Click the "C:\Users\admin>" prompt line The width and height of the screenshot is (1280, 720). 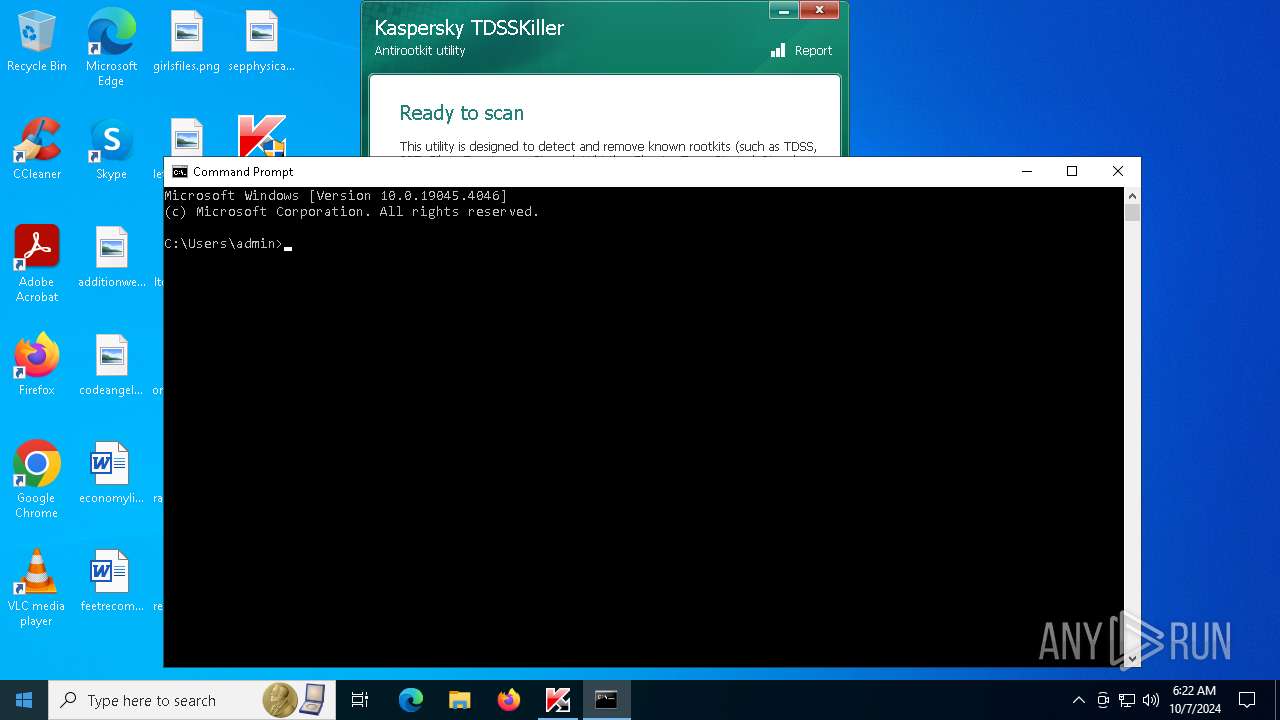pyautogui.click(x=224, y=244)
